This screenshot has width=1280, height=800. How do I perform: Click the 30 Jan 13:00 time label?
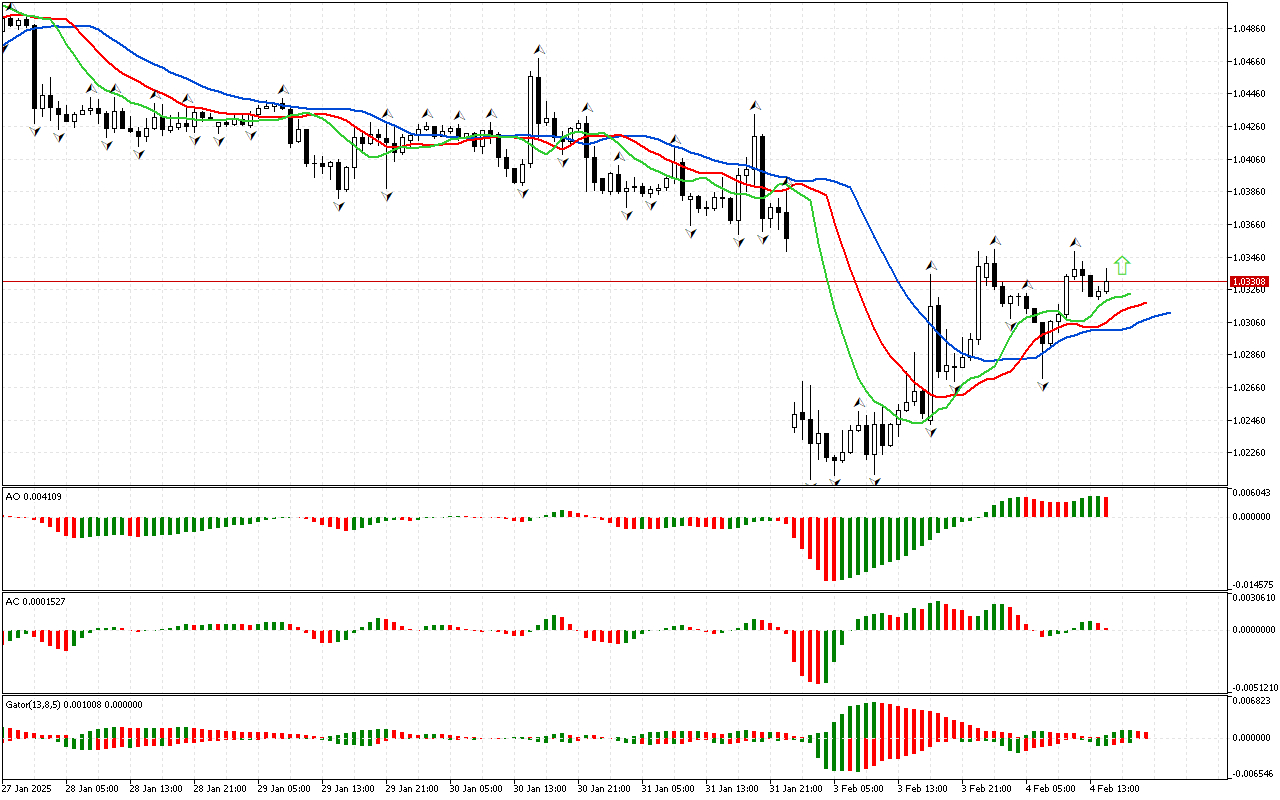click(538, 789)
